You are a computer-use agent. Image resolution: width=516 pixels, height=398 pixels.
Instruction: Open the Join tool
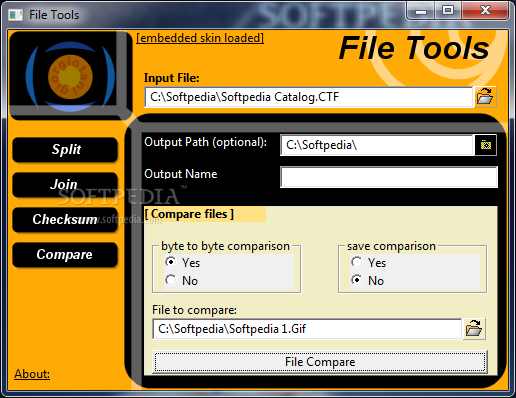pyautogui.click(x=65, y=185)
